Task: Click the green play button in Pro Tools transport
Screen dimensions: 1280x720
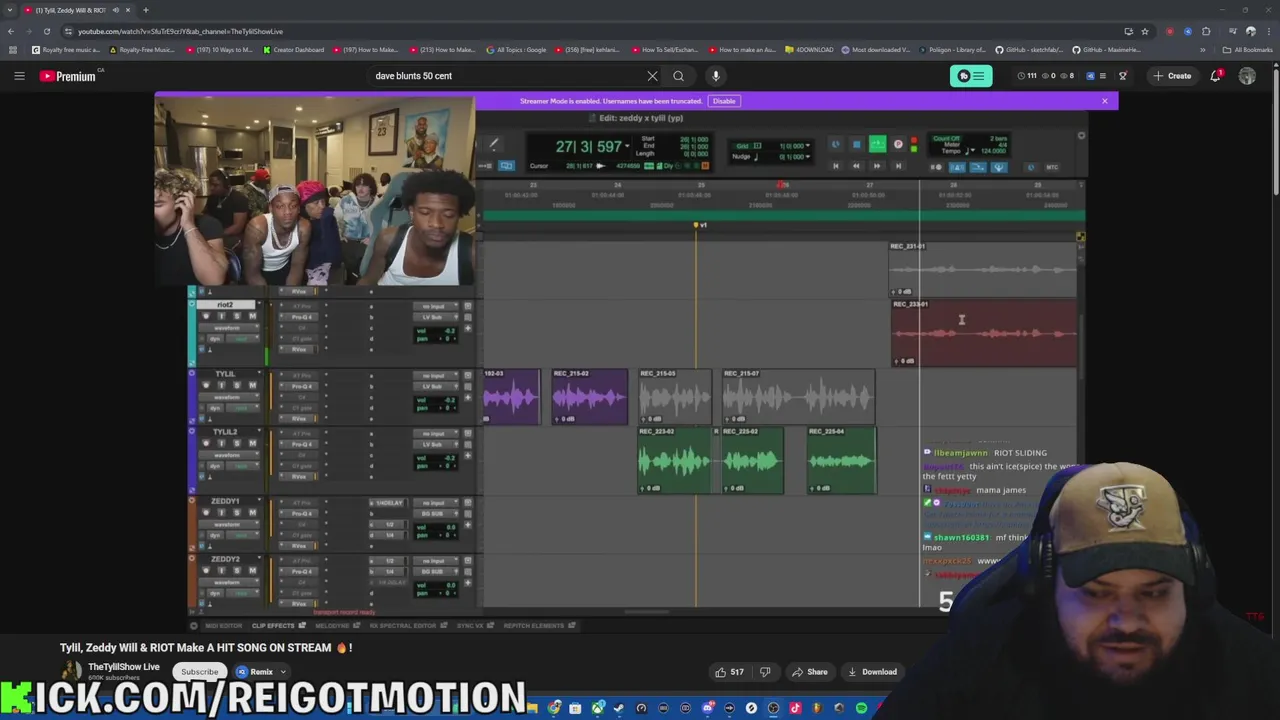Action: click(x=878, y=144)
